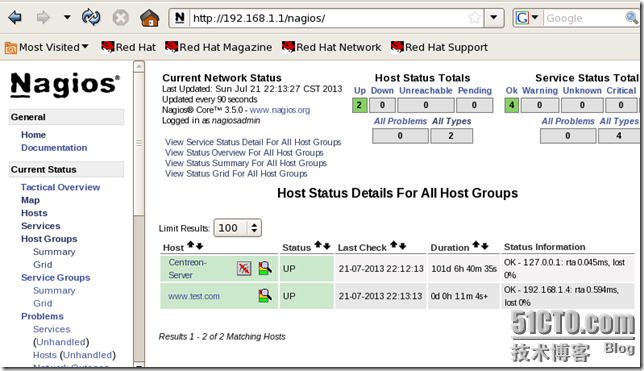
Task: Open All Types under Host Status Totals
Action: click(x=451, y=121)
